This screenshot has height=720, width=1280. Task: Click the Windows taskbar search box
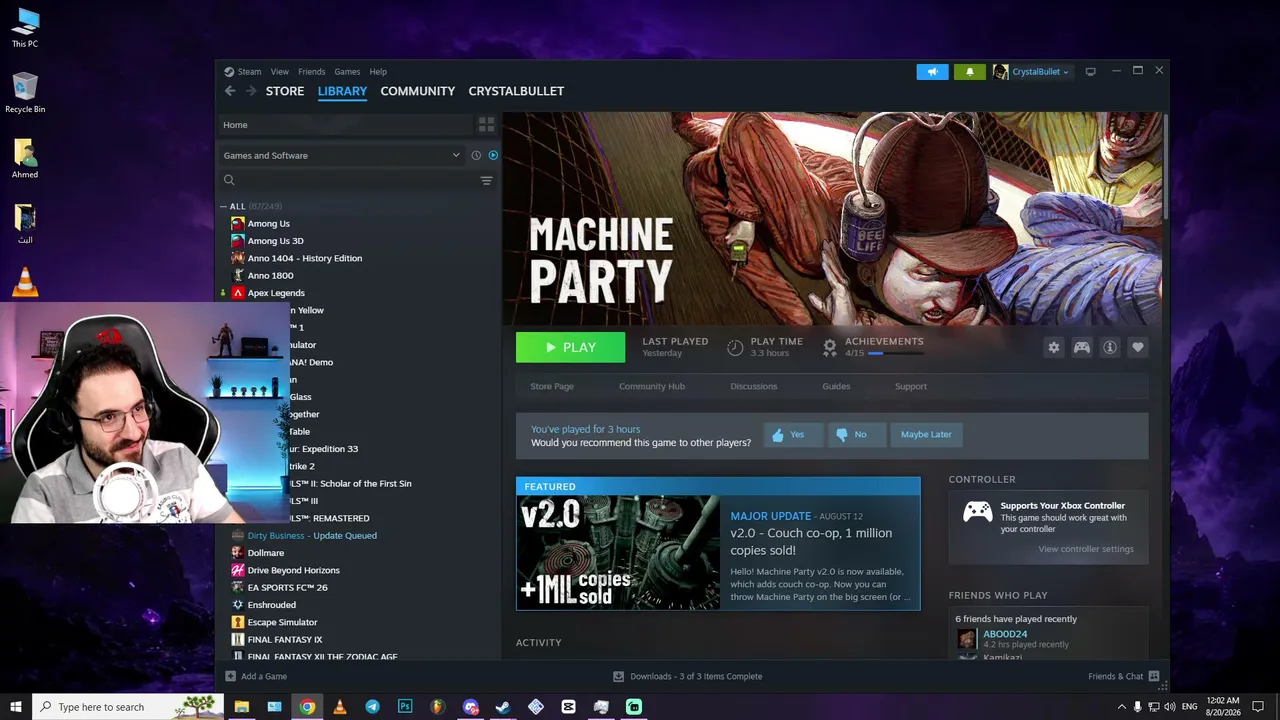point(128,707)
